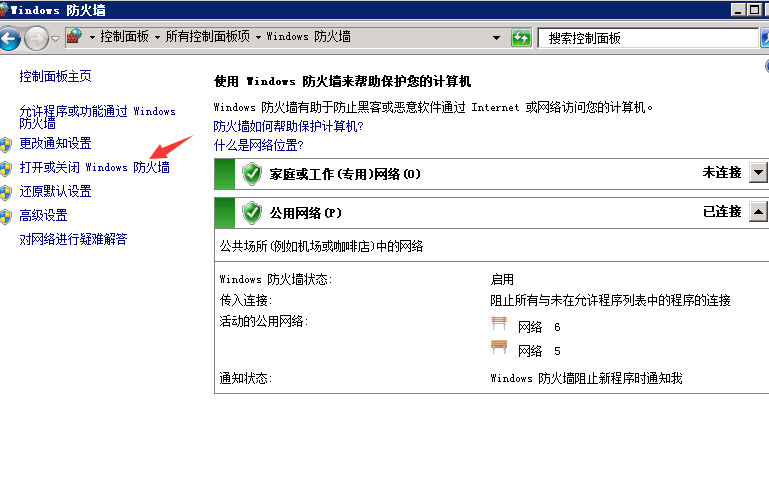Screen dimensions: 769x485
Task: Click bench icon beside 网络 6
Action: tap(499, 324)
